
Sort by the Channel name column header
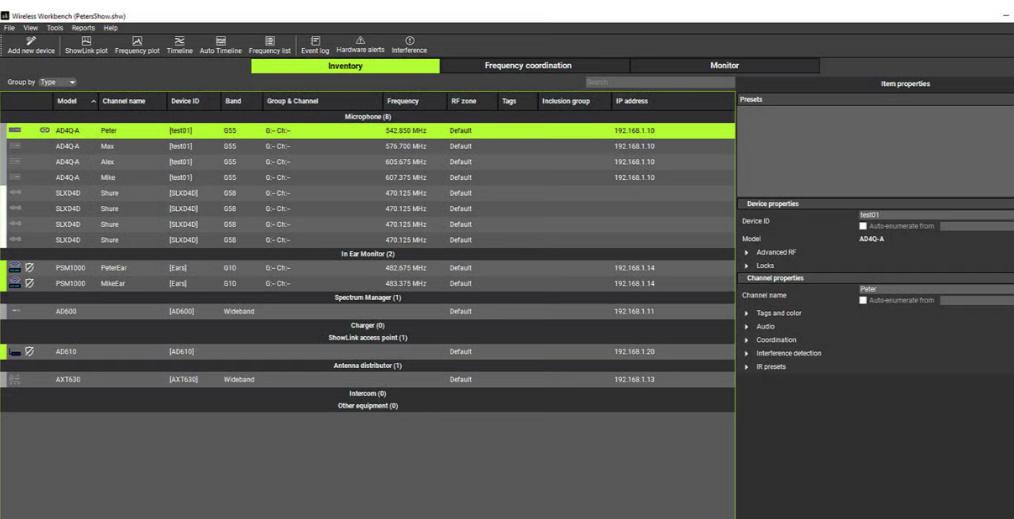133,101
